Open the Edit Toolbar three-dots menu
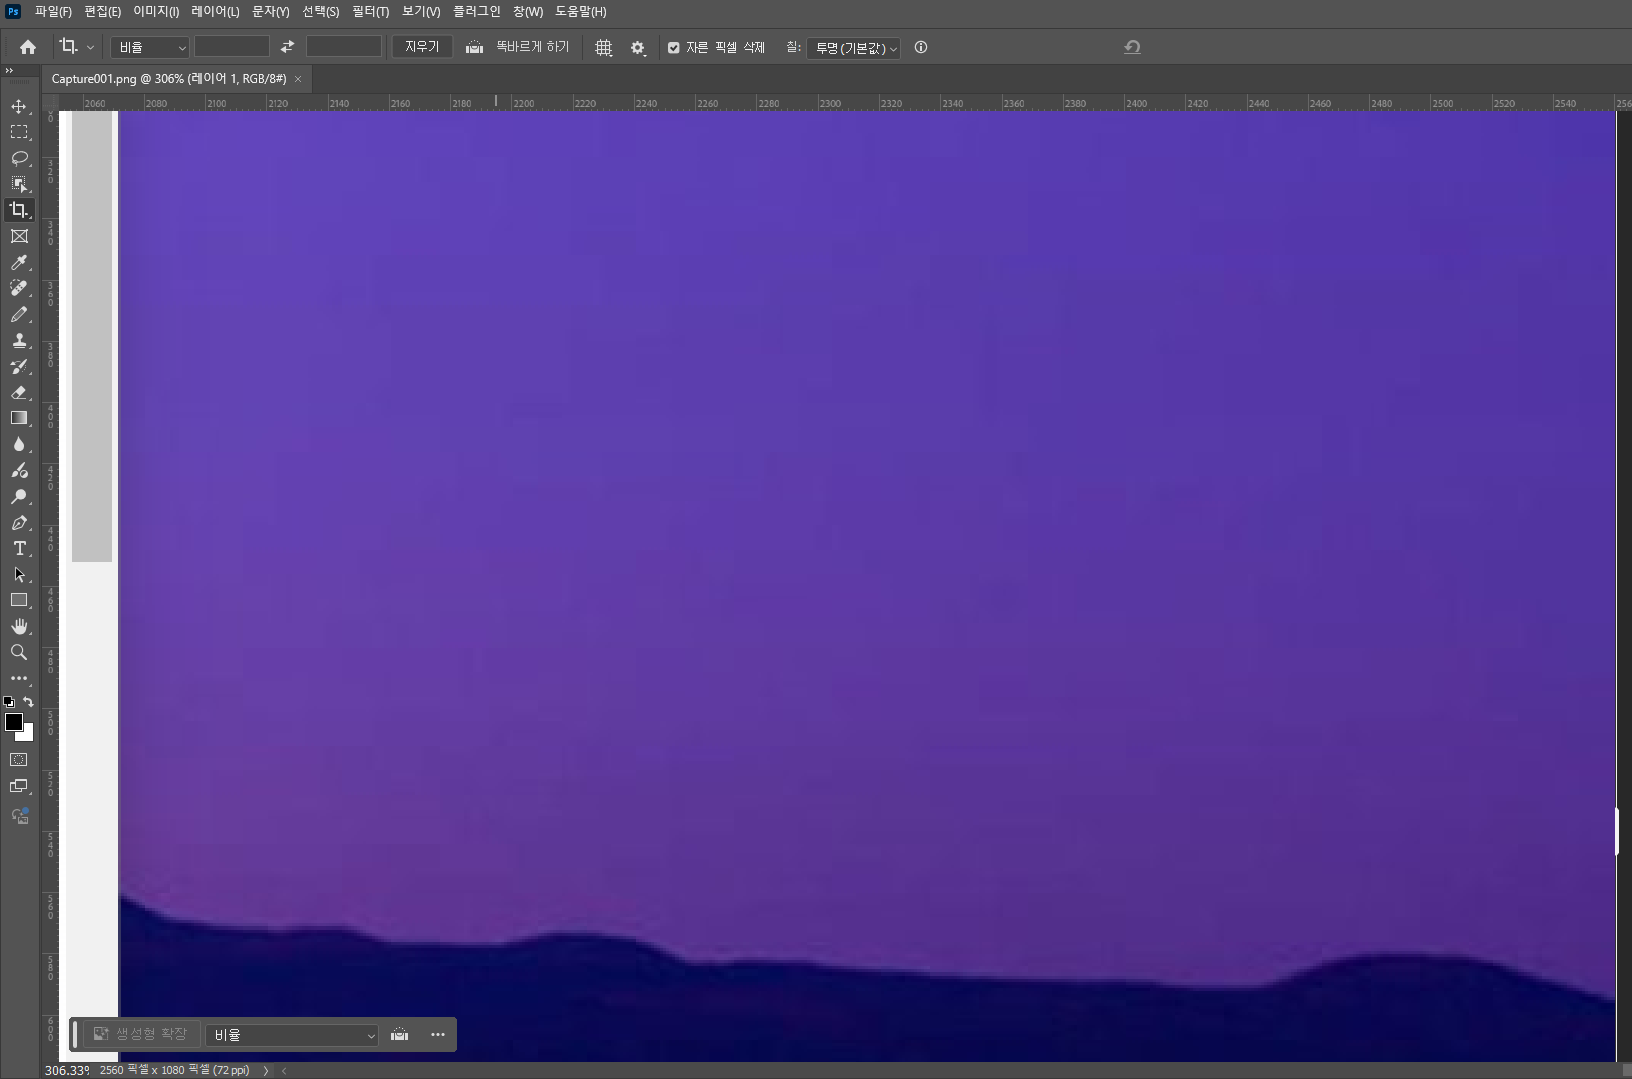1632x1079 pixels. coord(19,678)
